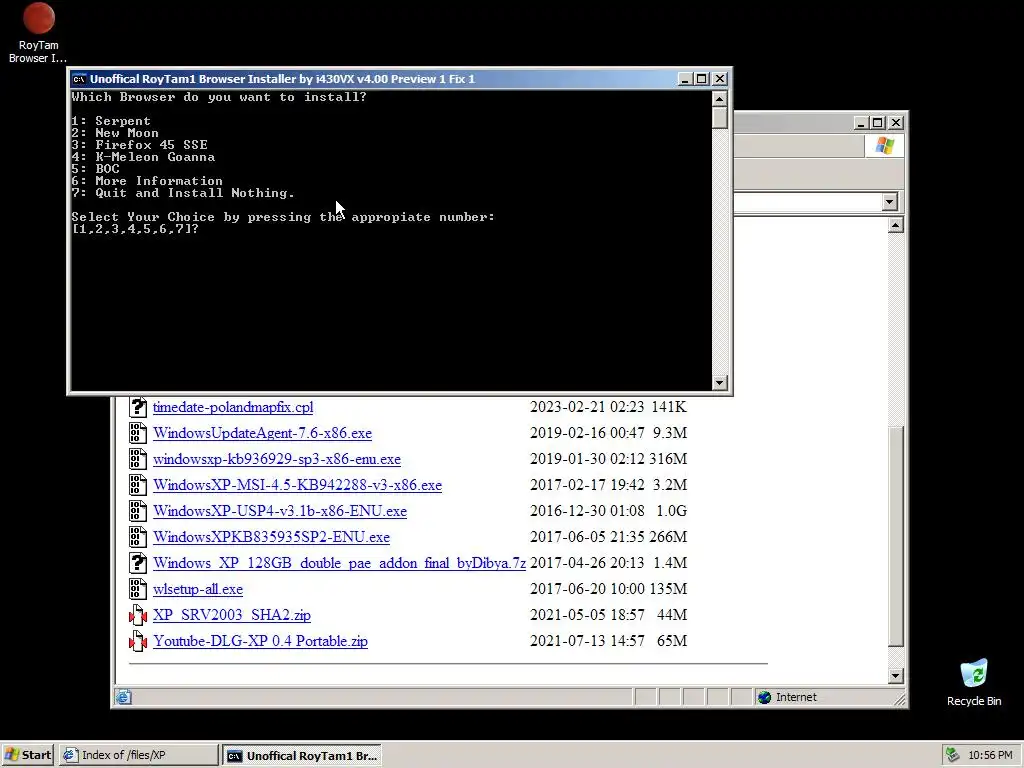Open the RoyTam Browser Installer desktop icon
Image resolution: width=1024 pixels, height=768 pixels.
click(38, 33)
